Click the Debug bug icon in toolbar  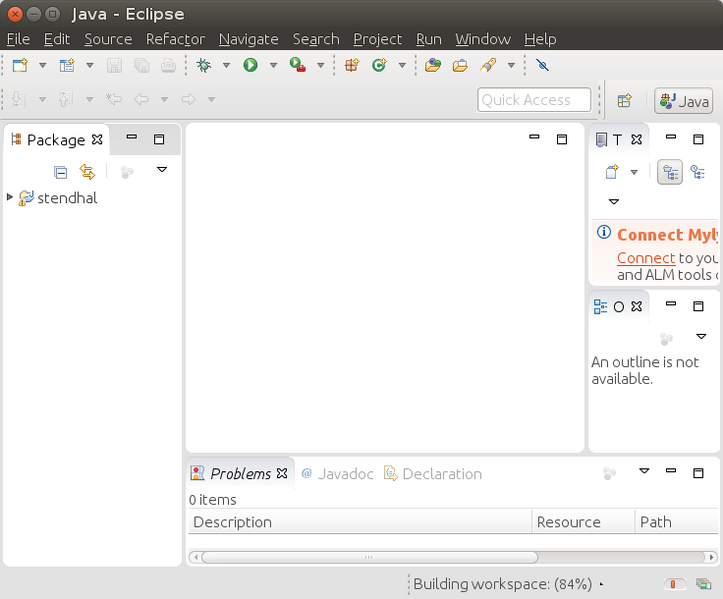pos(204,65)
